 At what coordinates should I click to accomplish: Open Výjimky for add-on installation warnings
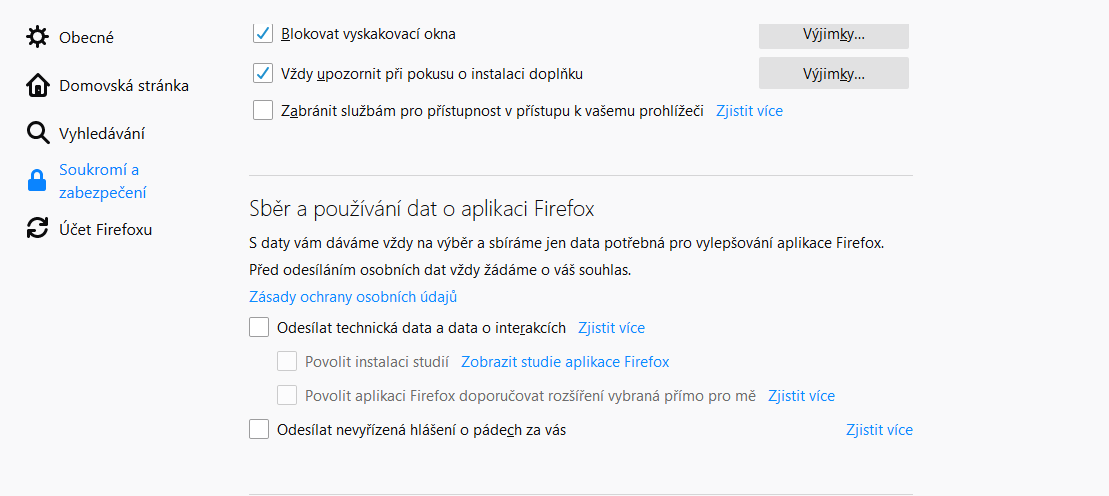833,73
